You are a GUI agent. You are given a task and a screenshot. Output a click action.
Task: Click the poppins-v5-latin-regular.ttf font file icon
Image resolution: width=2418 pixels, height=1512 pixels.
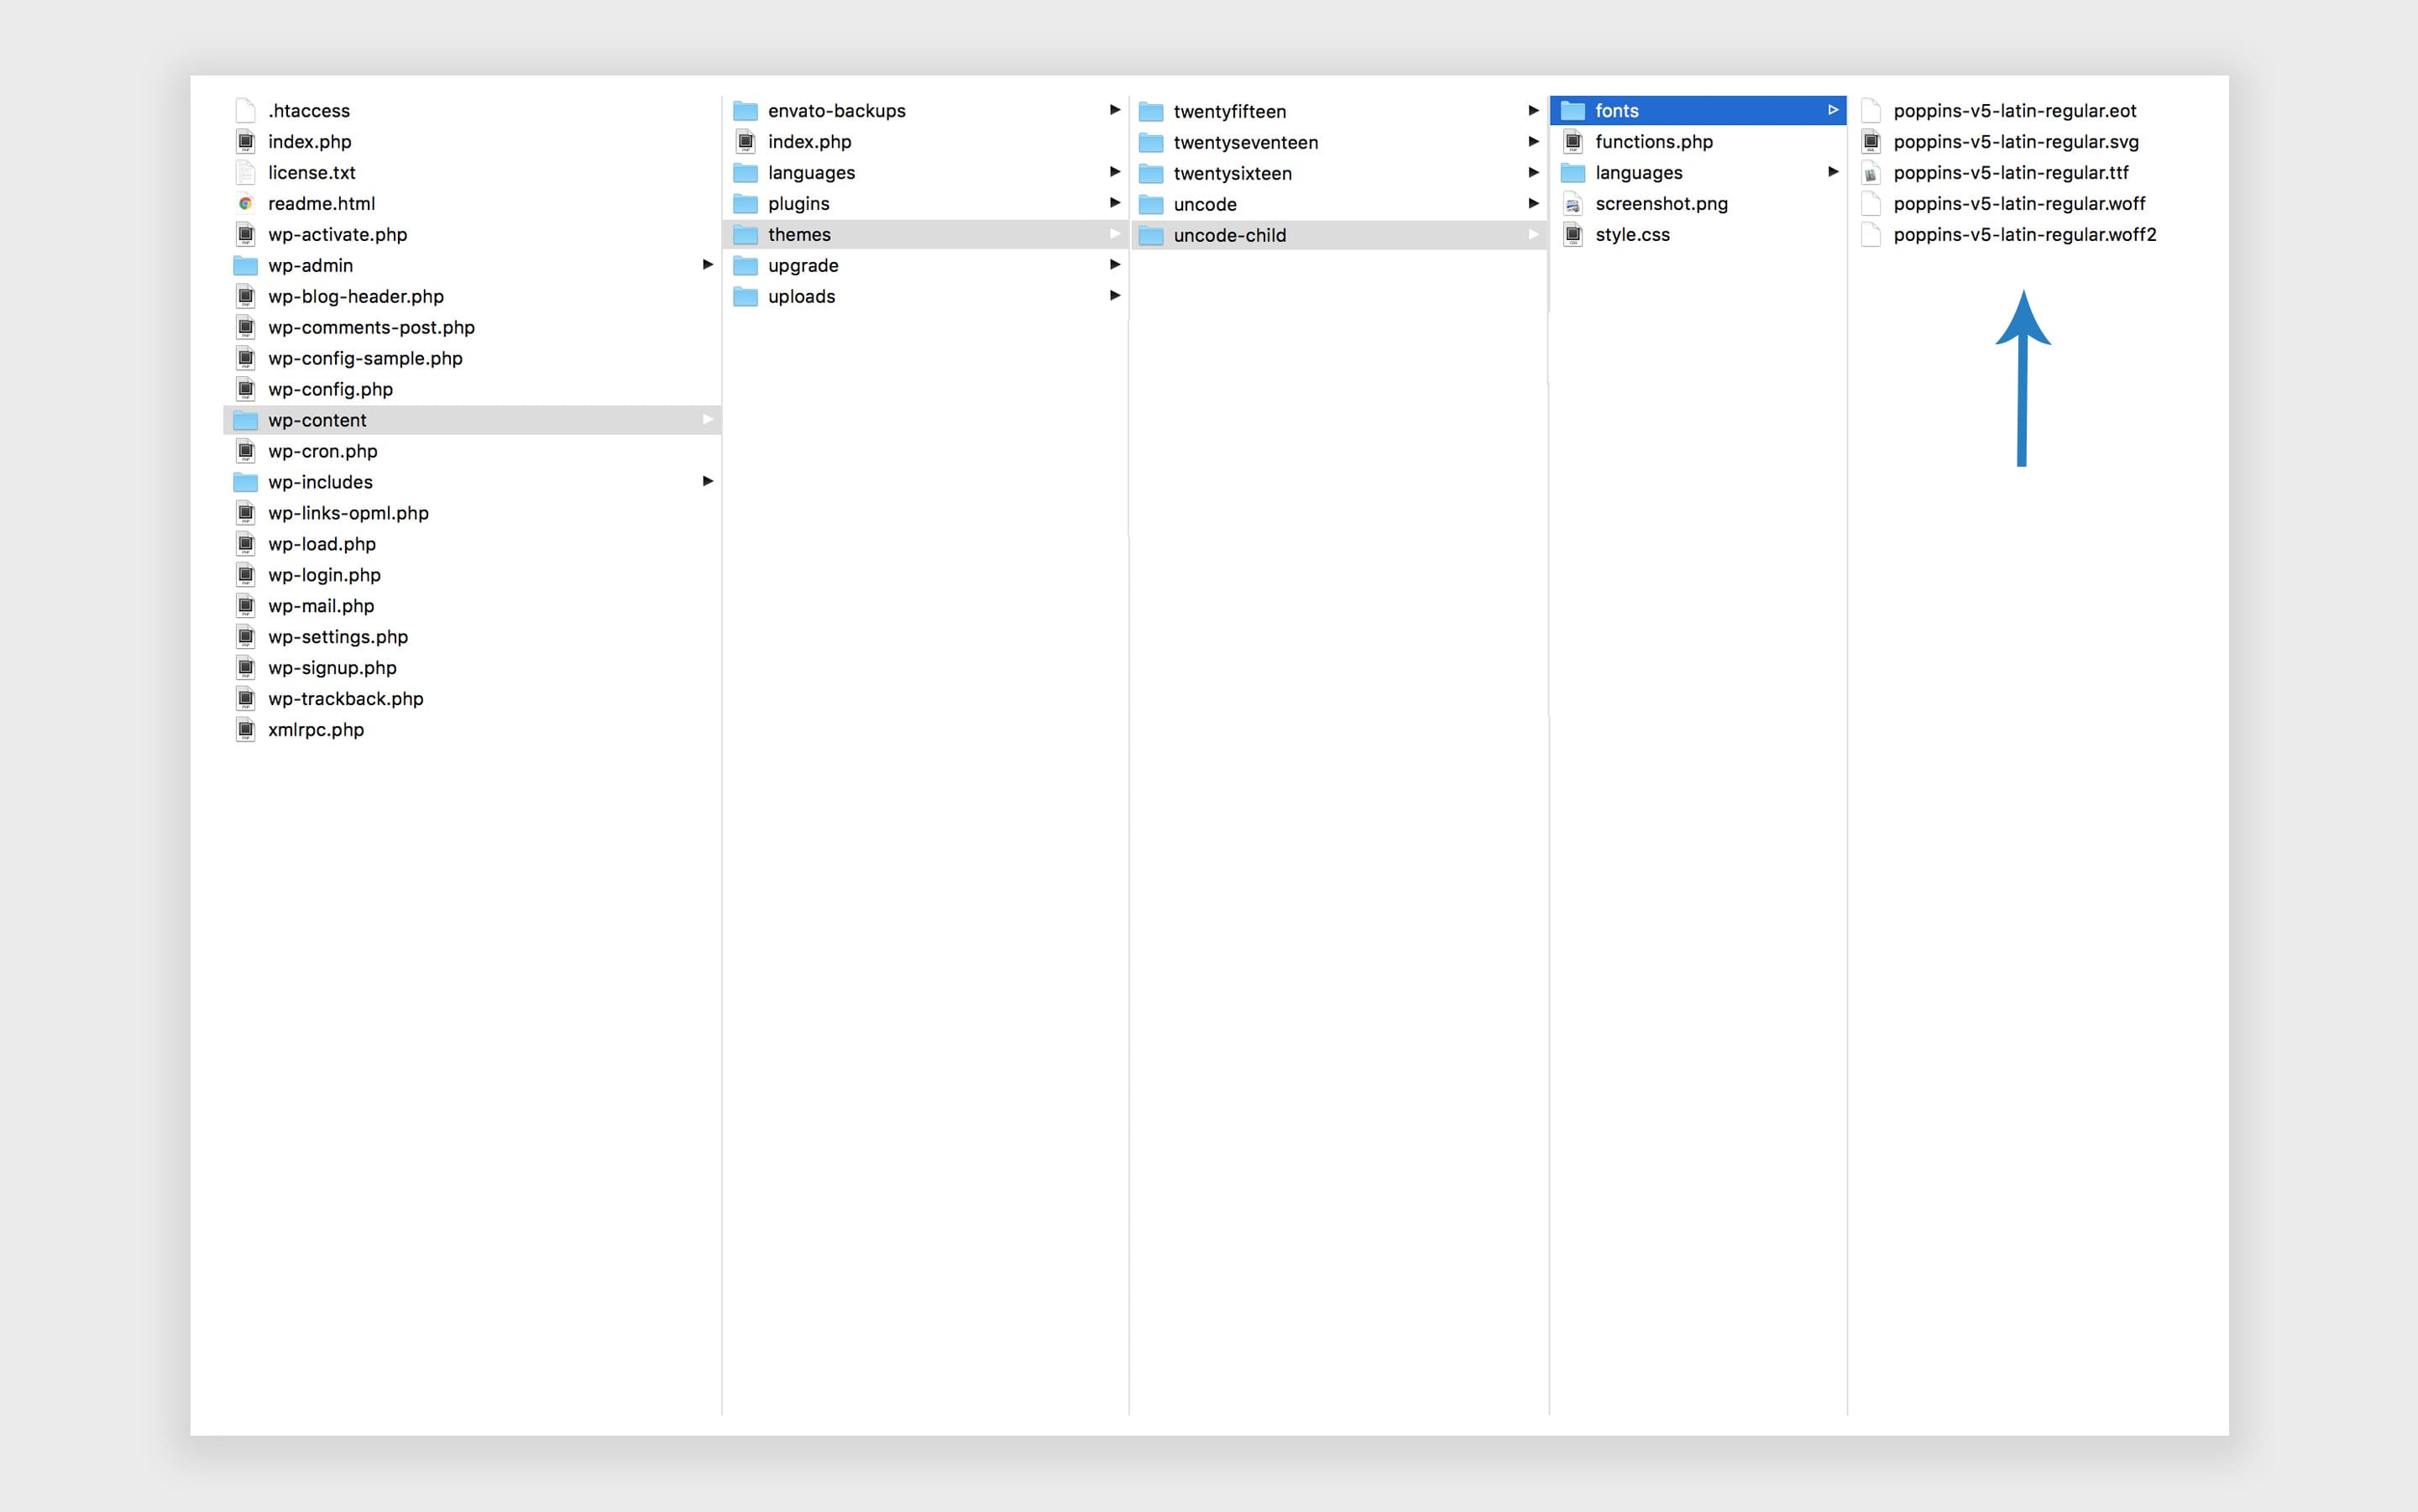pos(1871,173)
